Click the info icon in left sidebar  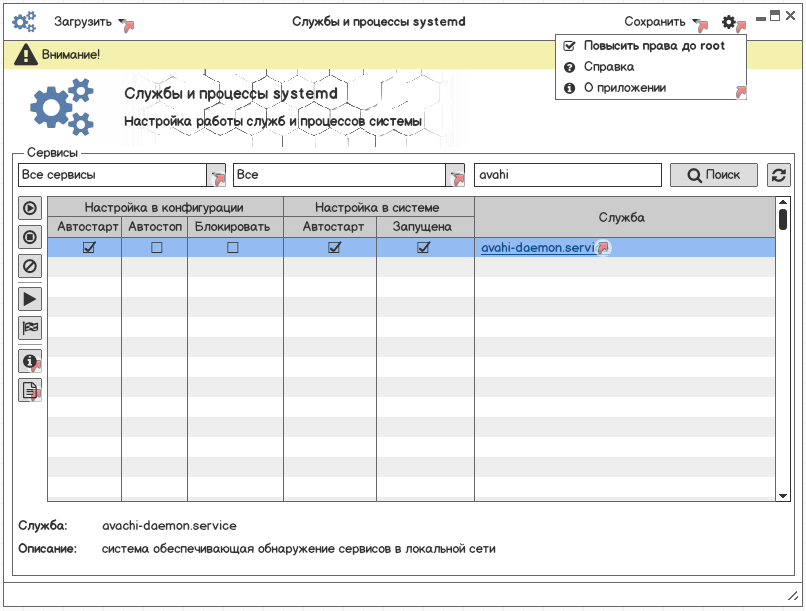pos(30,361)
